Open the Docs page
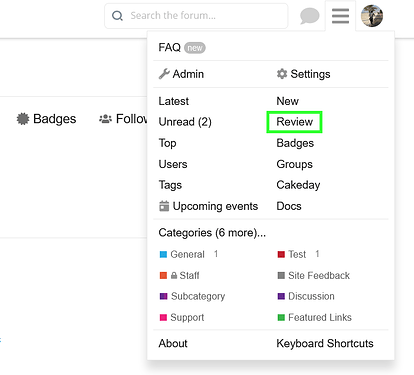The image size is (414, 375). click(x=289, y=206)
